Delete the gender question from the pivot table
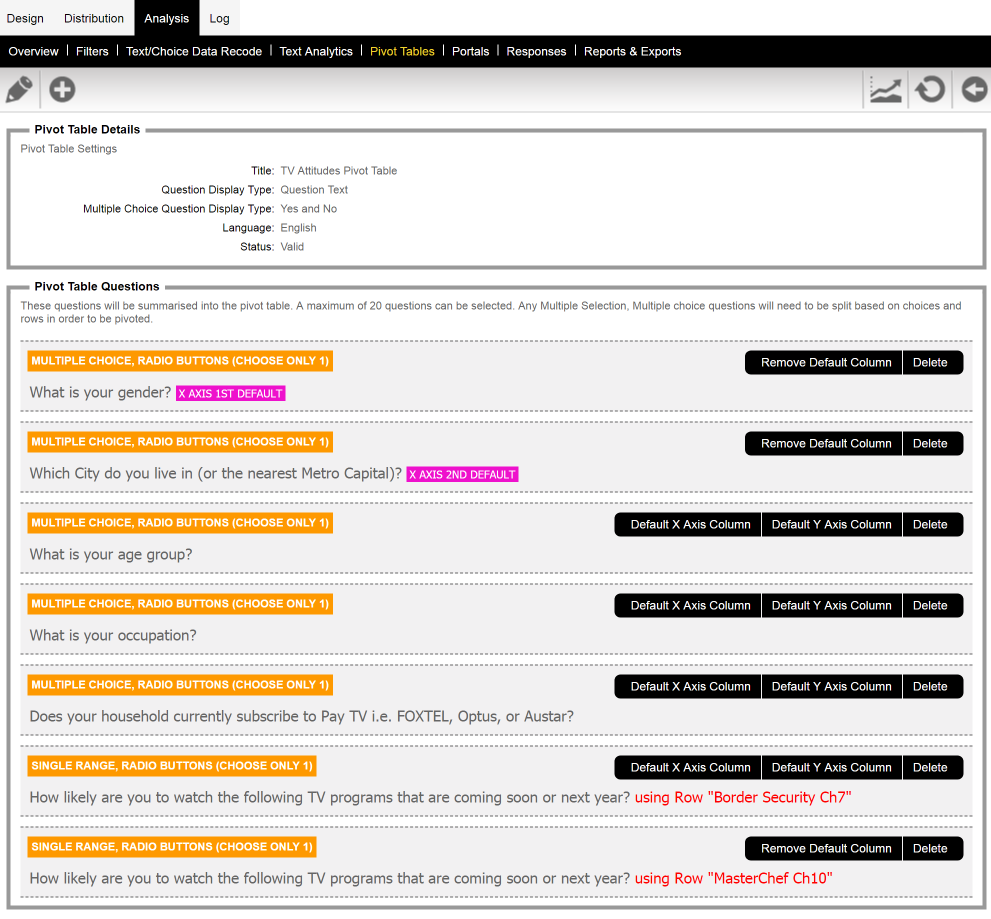Screen dimensions: 991x919 [x=932, y=362]
